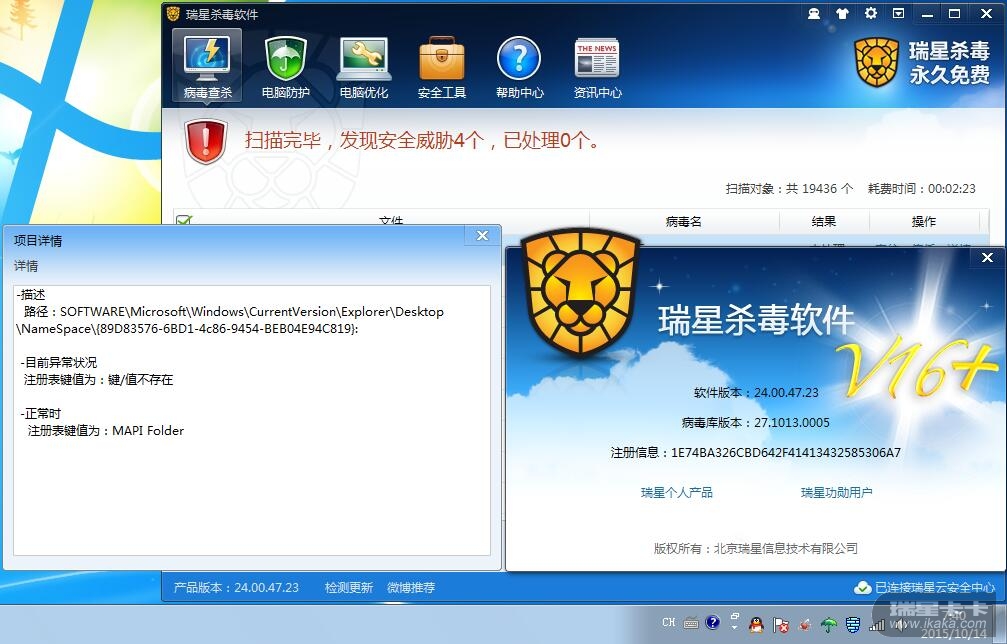Open the 资讯中心 newspaper section
Screen dimensions: 1007x644
597,67
